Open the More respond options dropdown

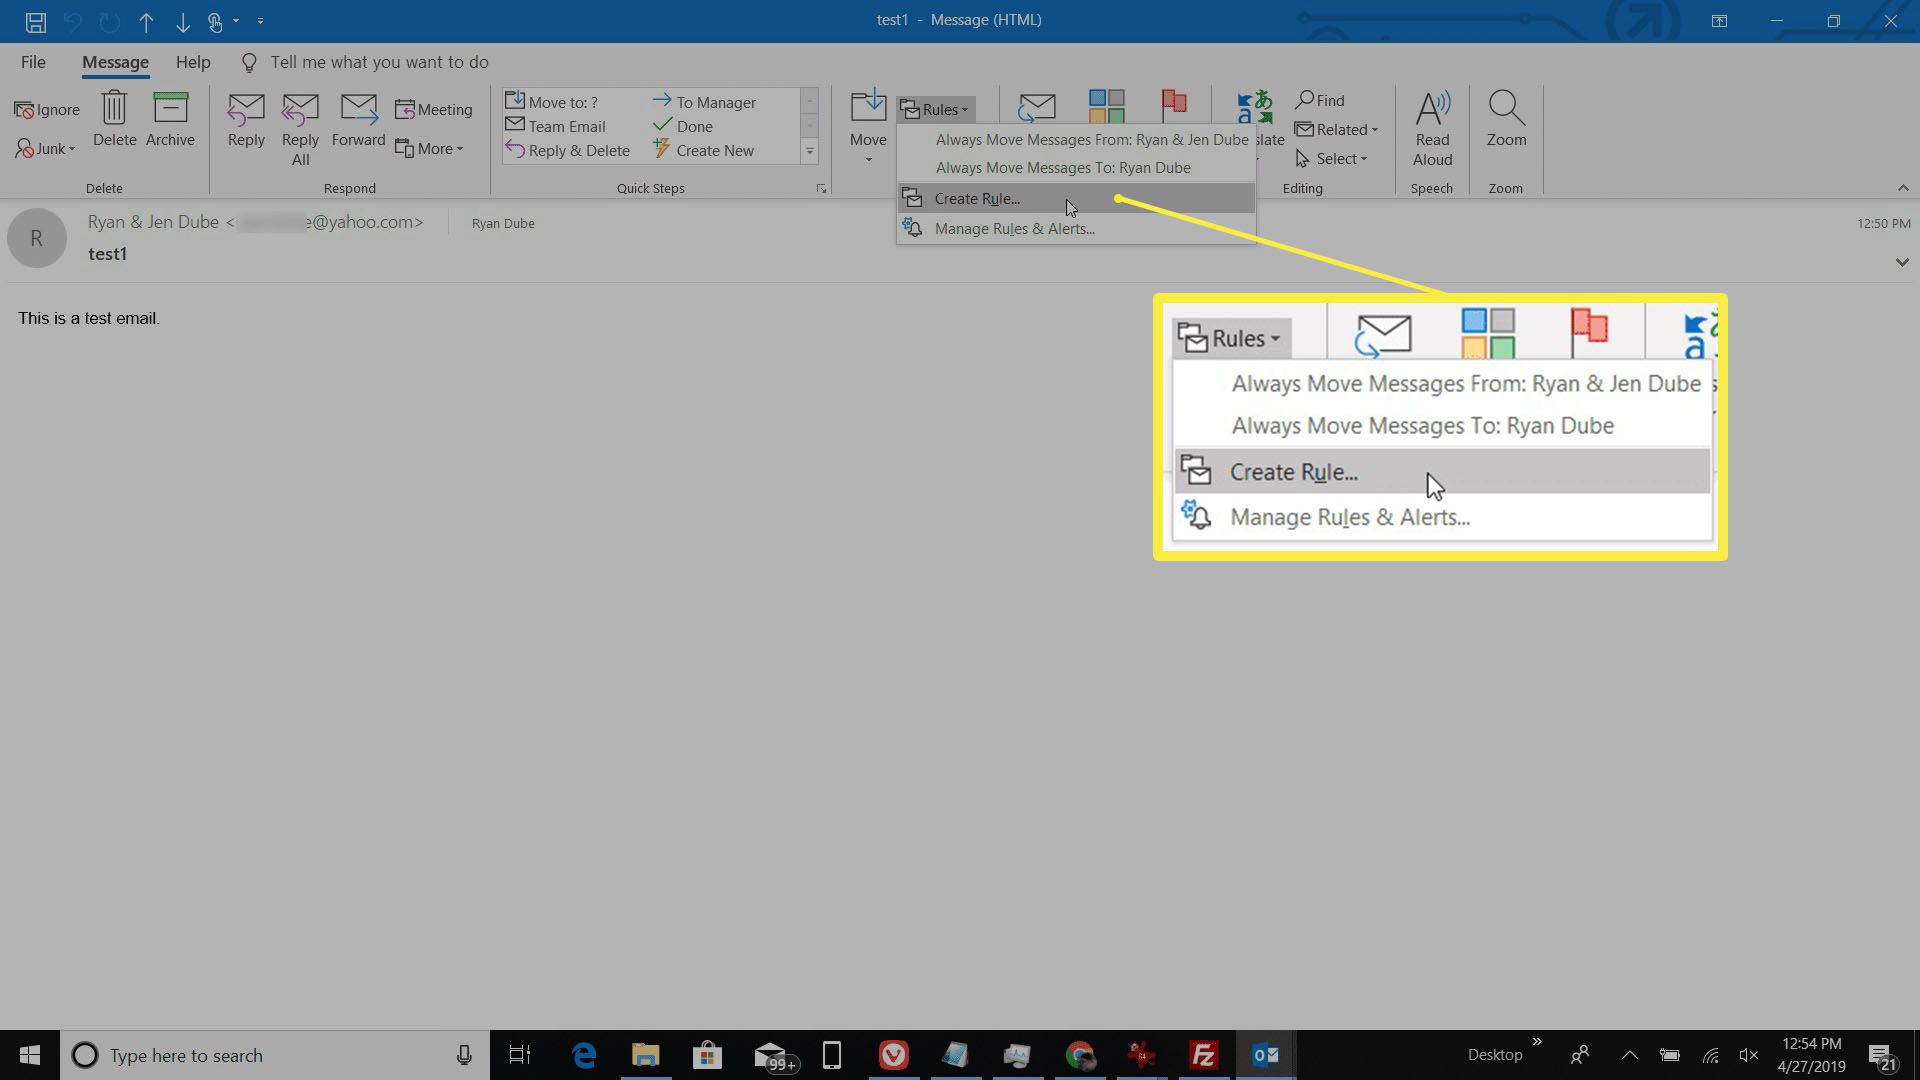429,149
